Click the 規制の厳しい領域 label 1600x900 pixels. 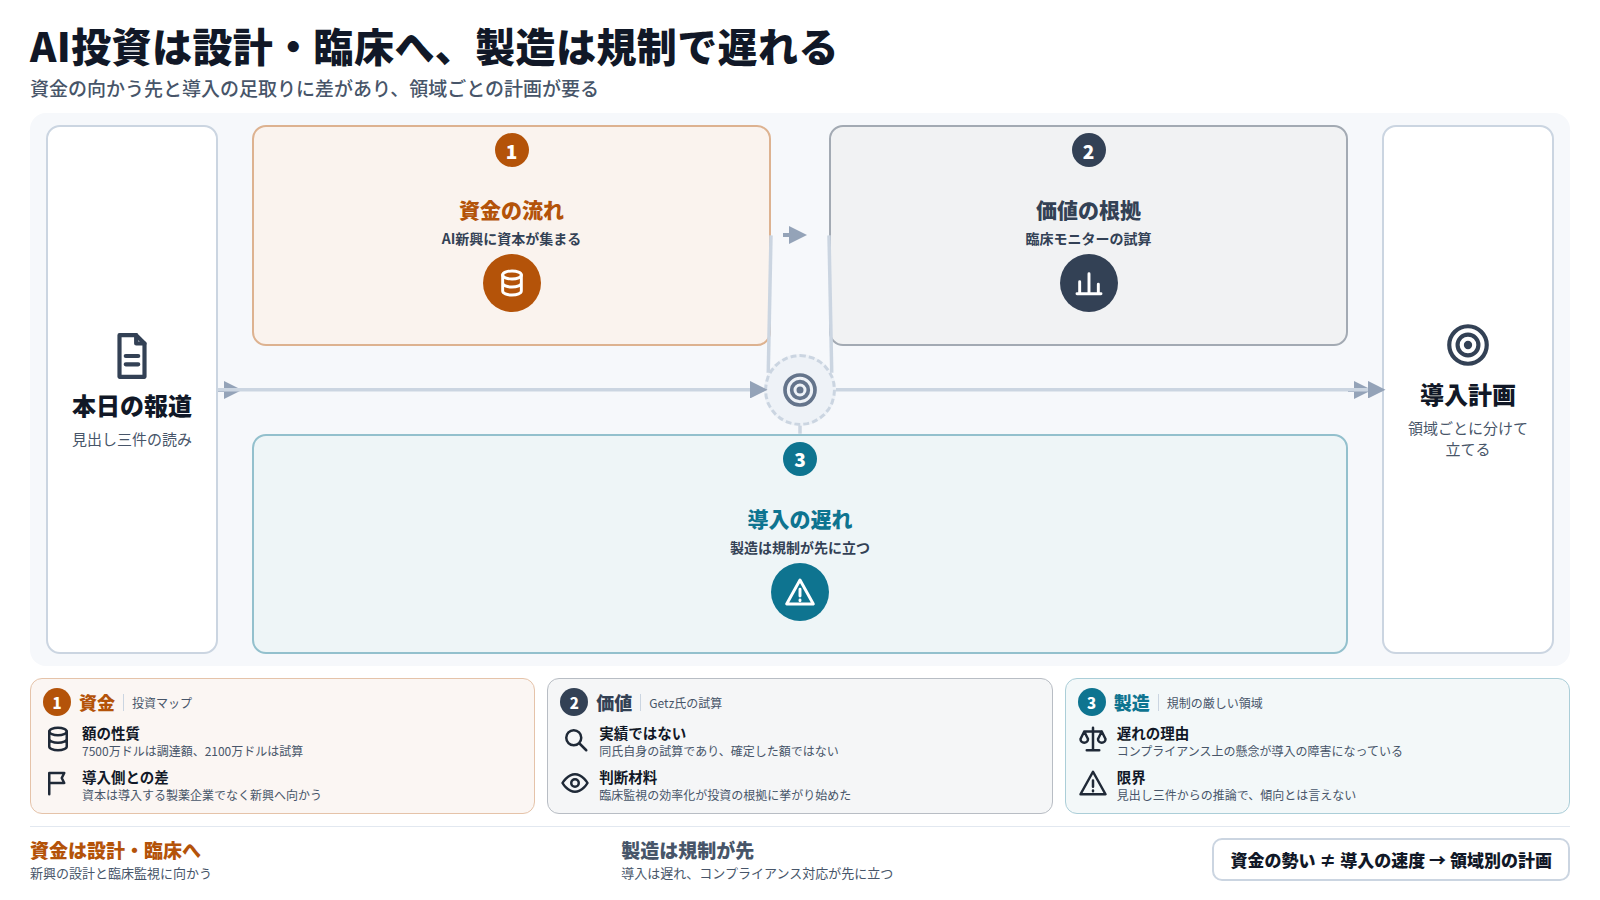1215,703
